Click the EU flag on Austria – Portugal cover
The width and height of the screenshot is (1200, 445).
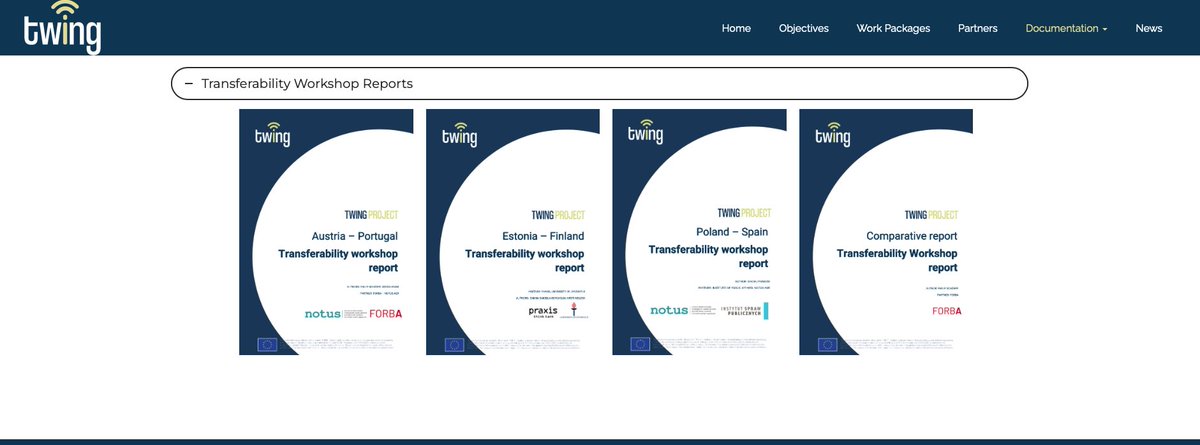pyautogui.click(x=267, y=345)
